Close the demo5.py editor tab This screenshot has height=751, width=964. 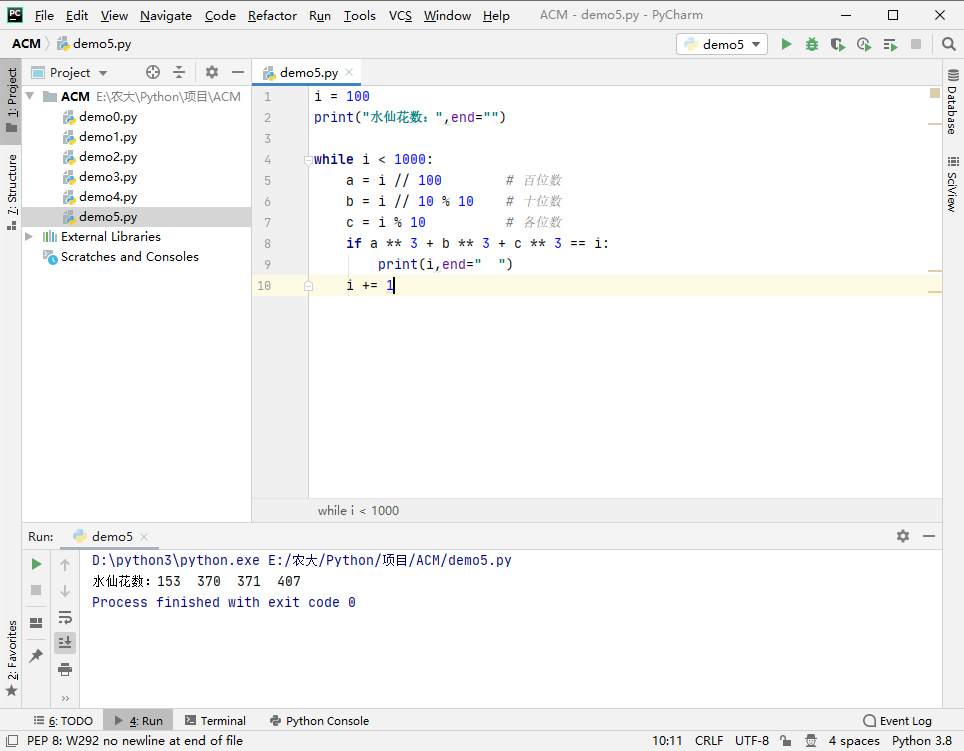click(x=349, y=73)
